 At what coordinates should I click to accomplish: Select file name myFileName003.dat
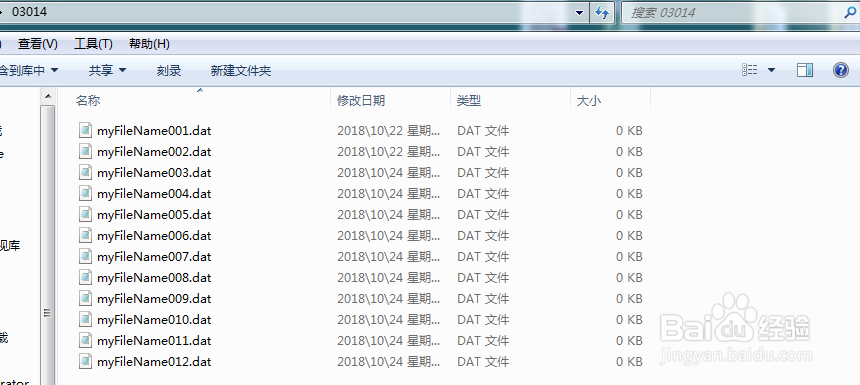154,173
